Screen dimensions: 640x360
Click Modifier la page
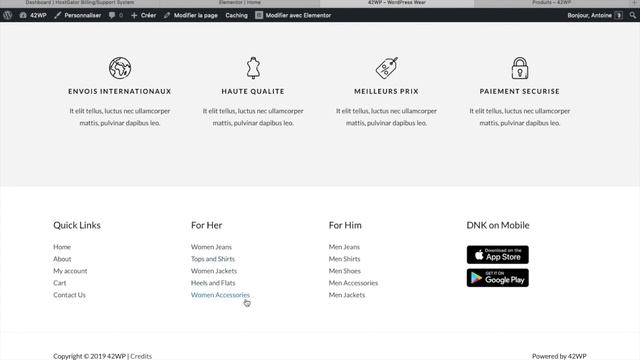point(191,15)
